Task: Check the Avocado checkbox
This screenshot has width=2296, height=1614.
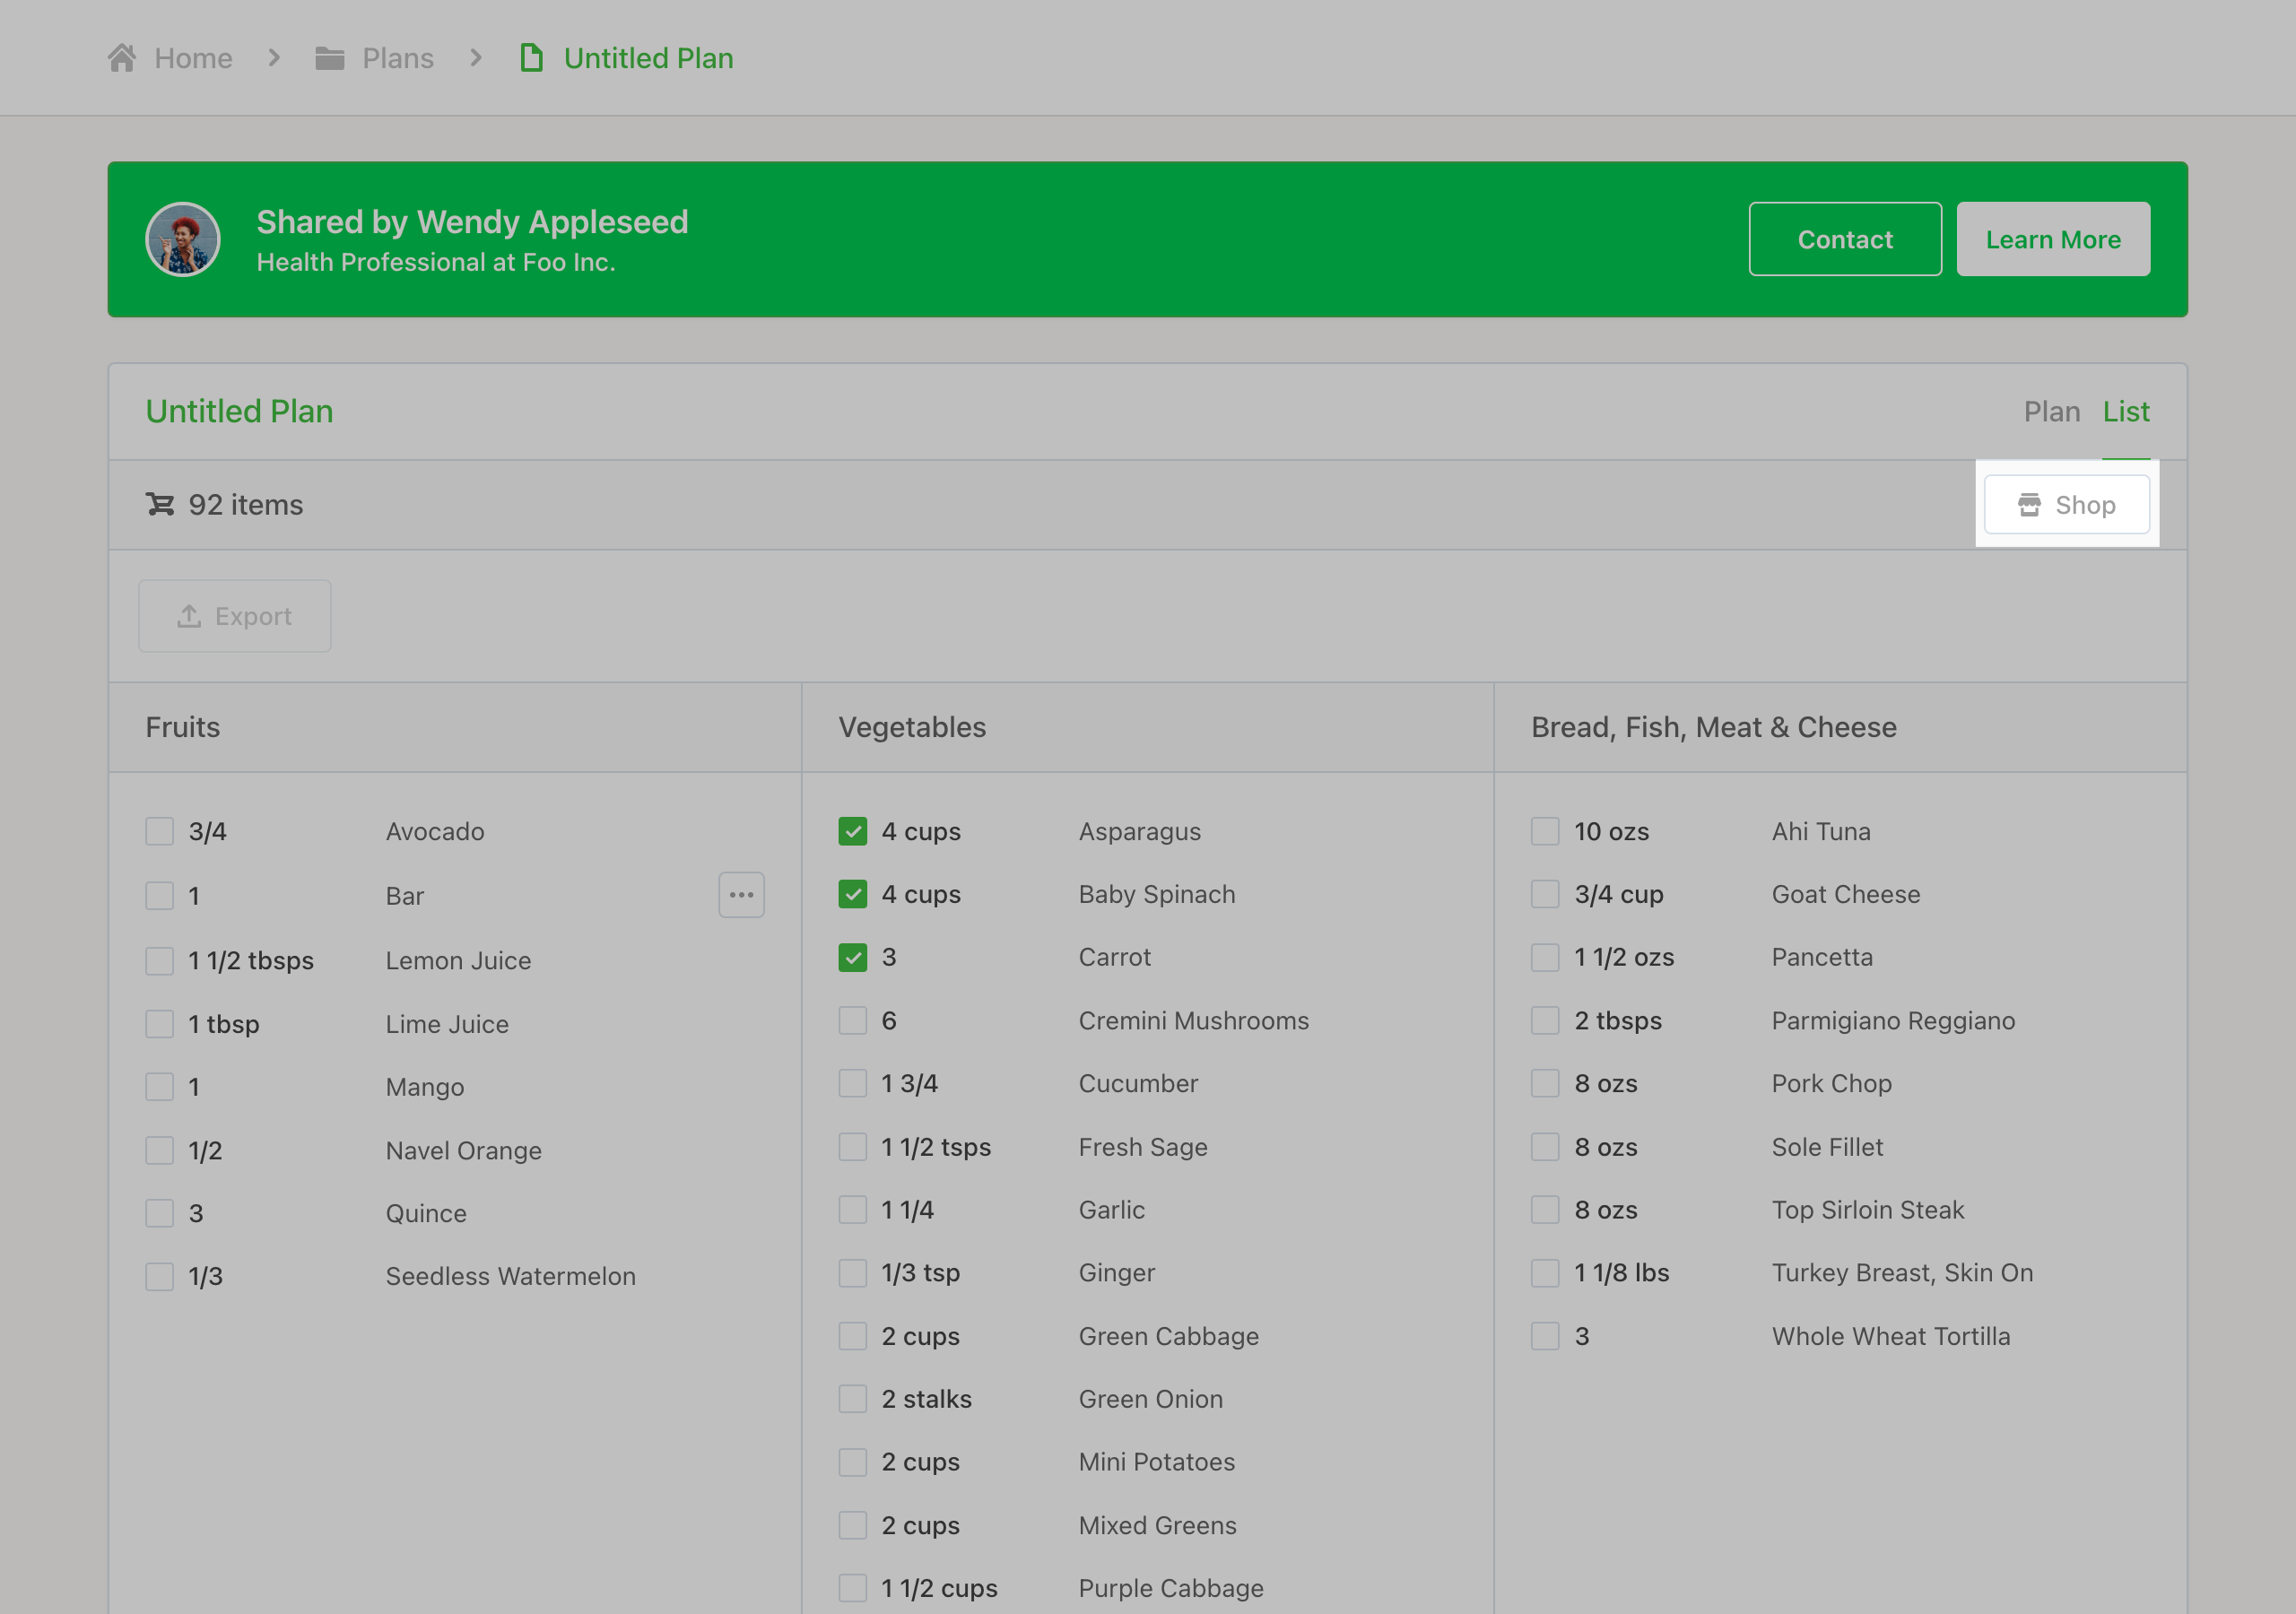Action: coord(160,831)
